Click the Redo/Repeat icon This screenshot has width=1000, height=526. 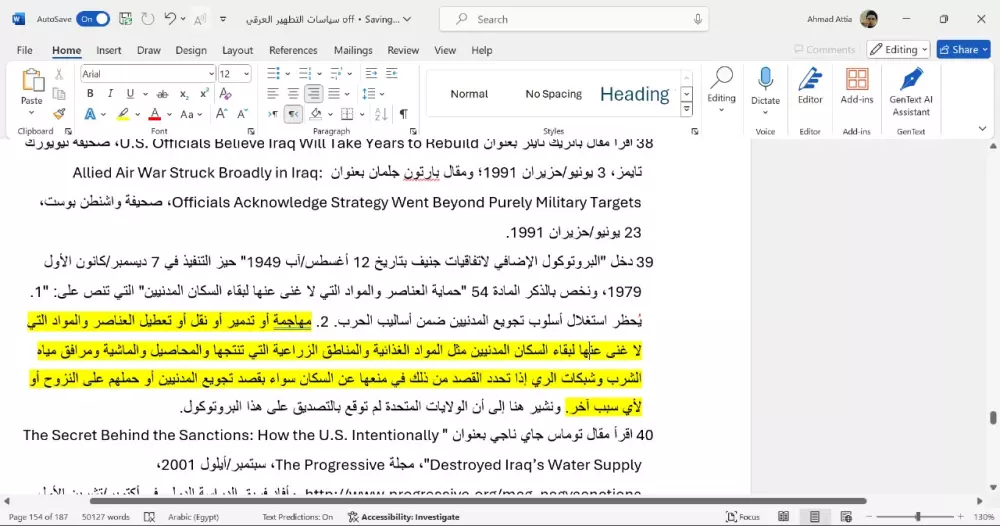pyautogui.click(x=148, y=19)
